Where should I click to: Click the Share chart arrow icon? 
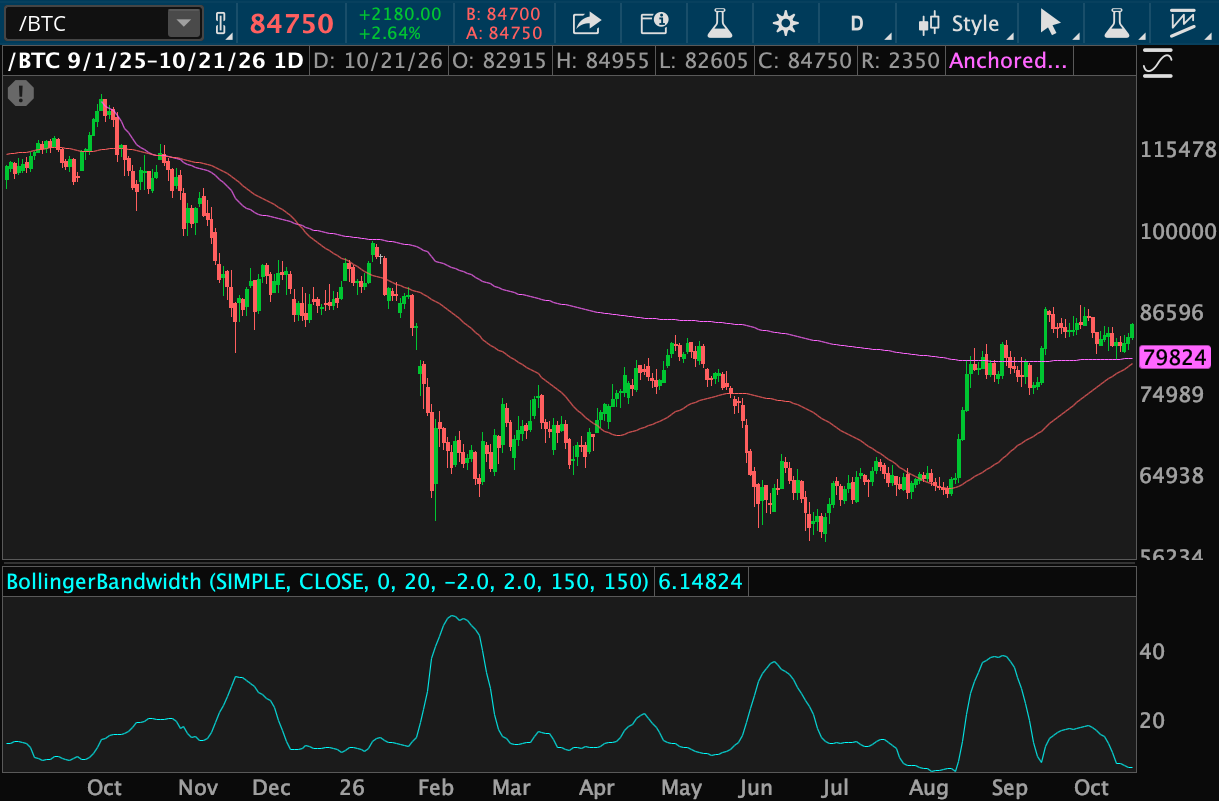(x=587, y=23)
